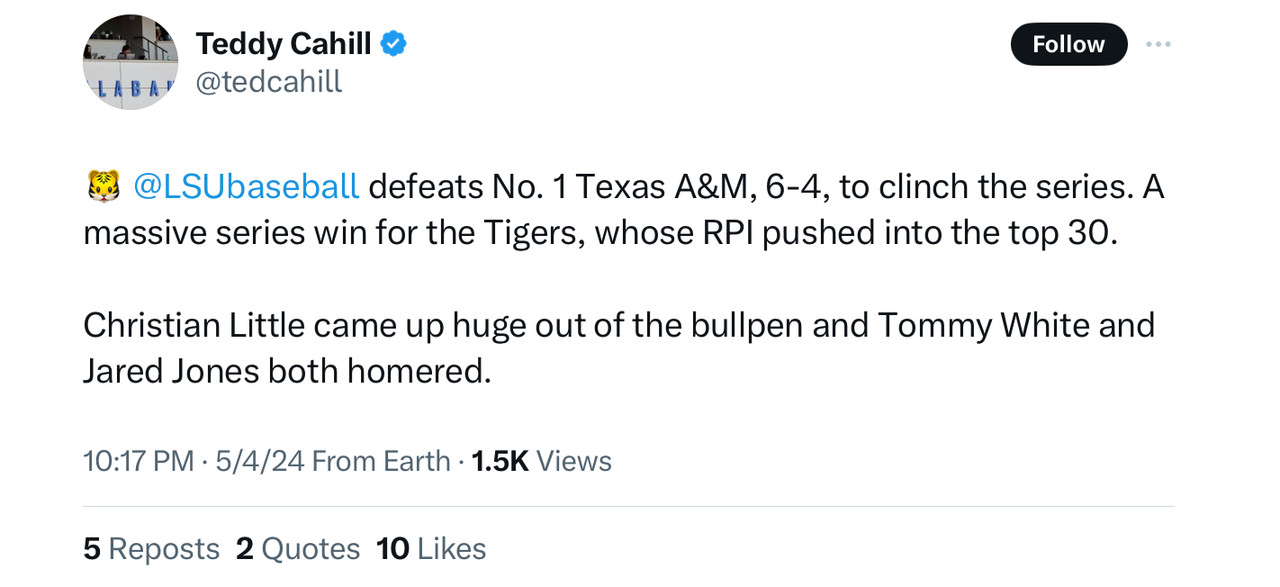The image size is (1280, 587).
Task: Click the 5/4/24 date
Action: click(258, 461)
